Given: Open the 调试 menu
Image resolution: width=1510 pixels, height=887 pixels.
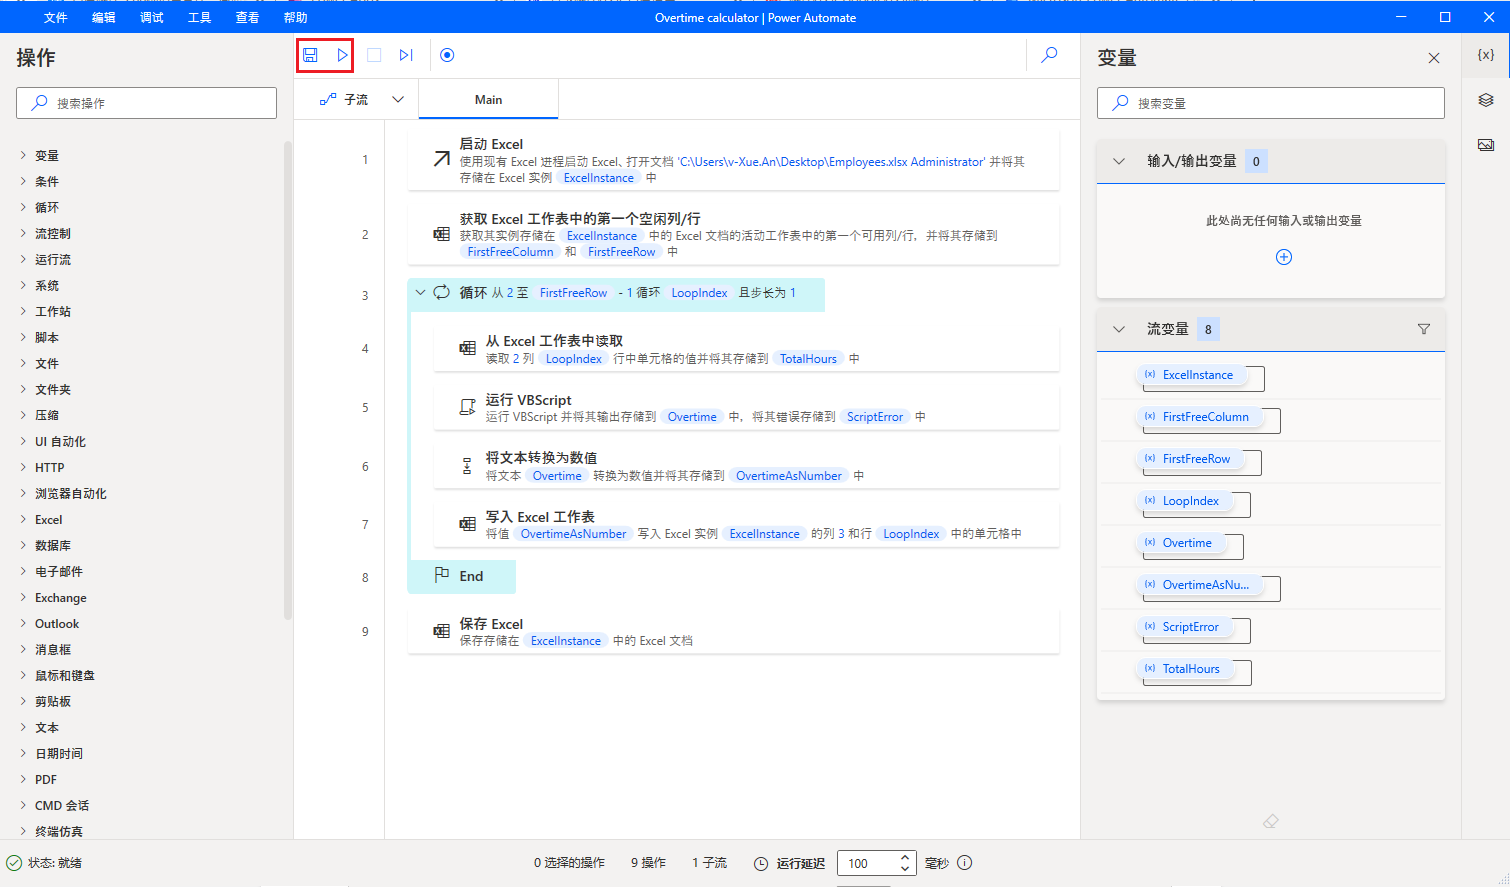Looking at the screenshot, I should coord(151,17).
